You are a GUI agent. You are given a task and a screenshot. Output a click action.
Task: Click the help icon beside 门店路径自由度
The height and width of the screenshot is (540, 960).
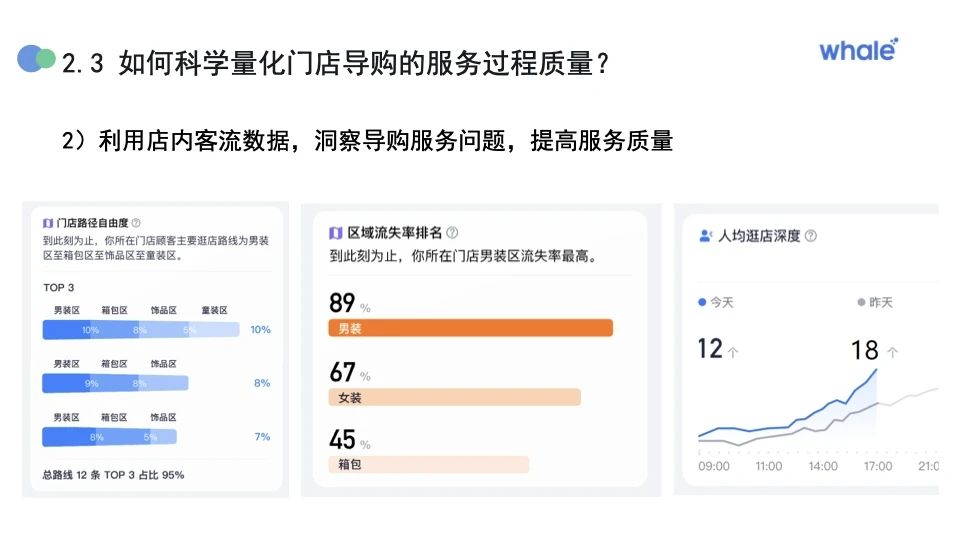(136, 223)
